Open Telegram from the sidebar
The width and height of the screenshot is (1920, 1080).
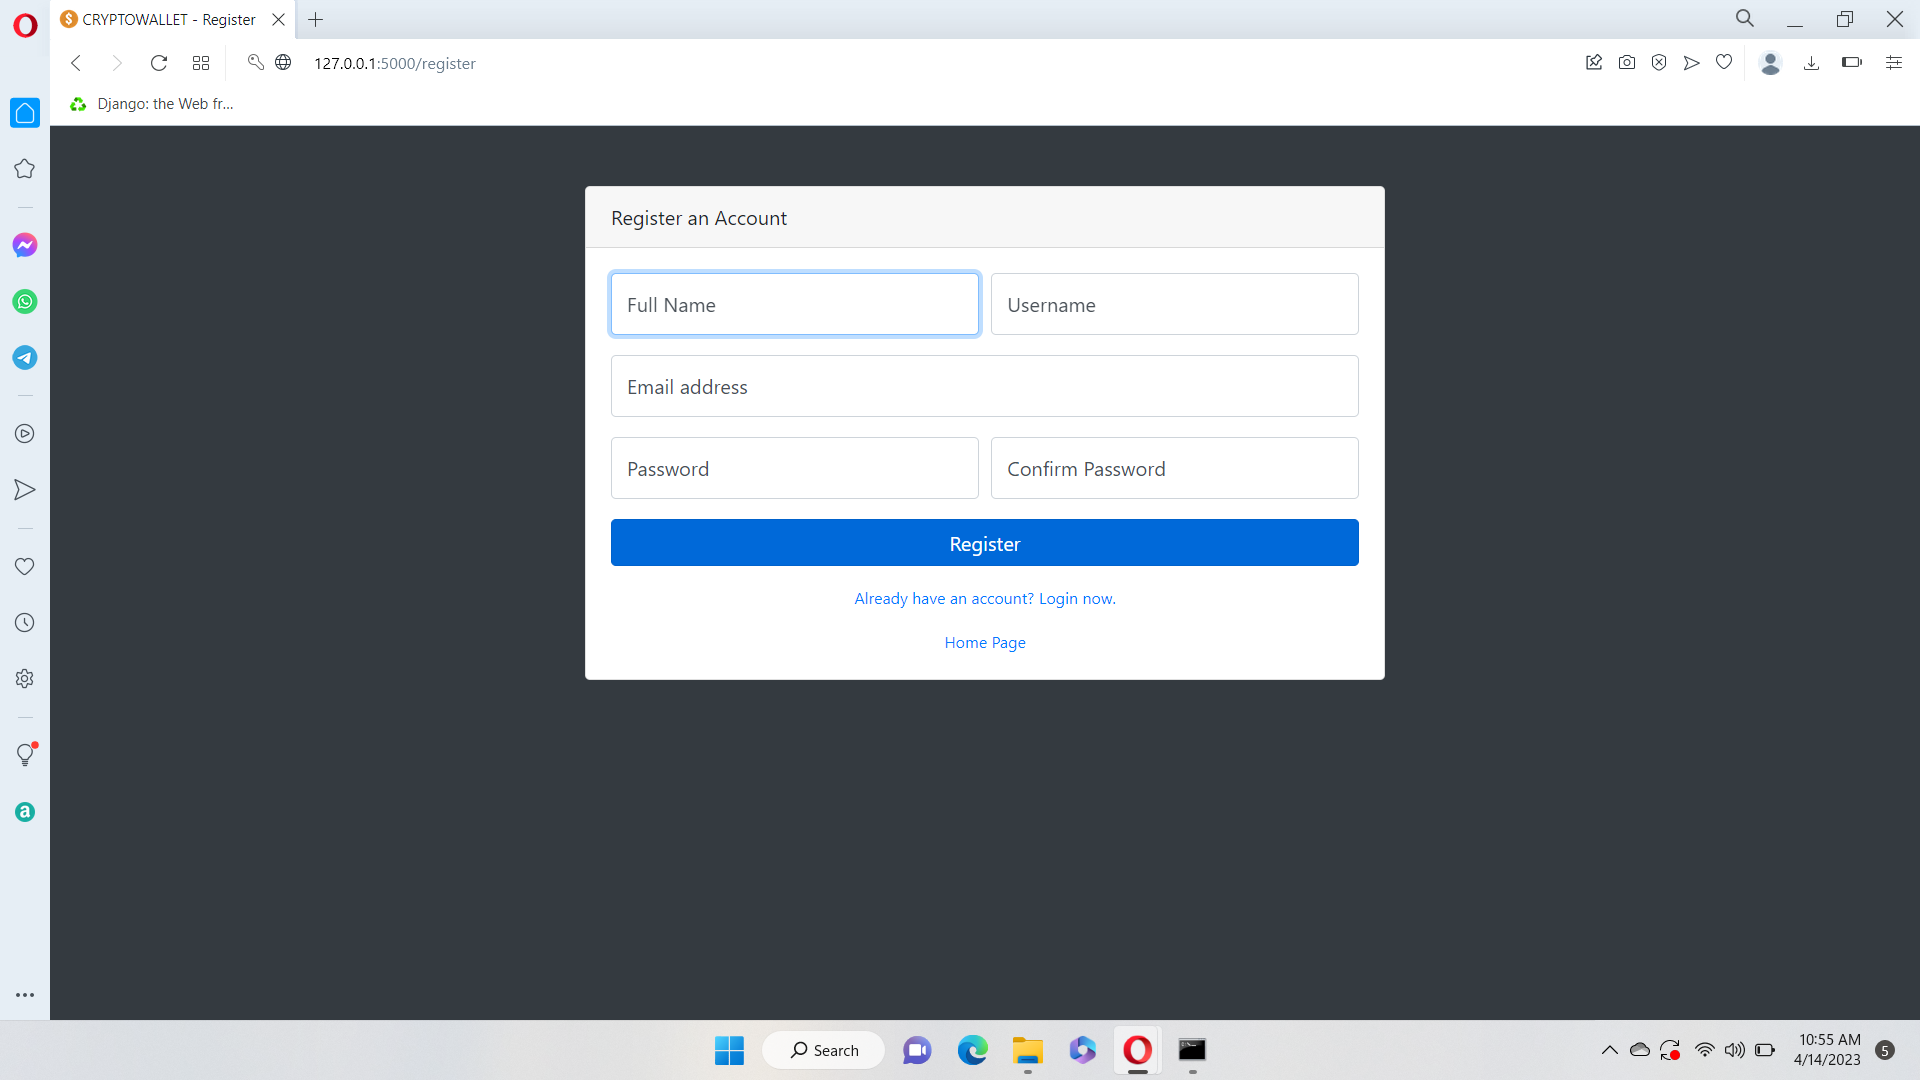click(x=24, y=357)
